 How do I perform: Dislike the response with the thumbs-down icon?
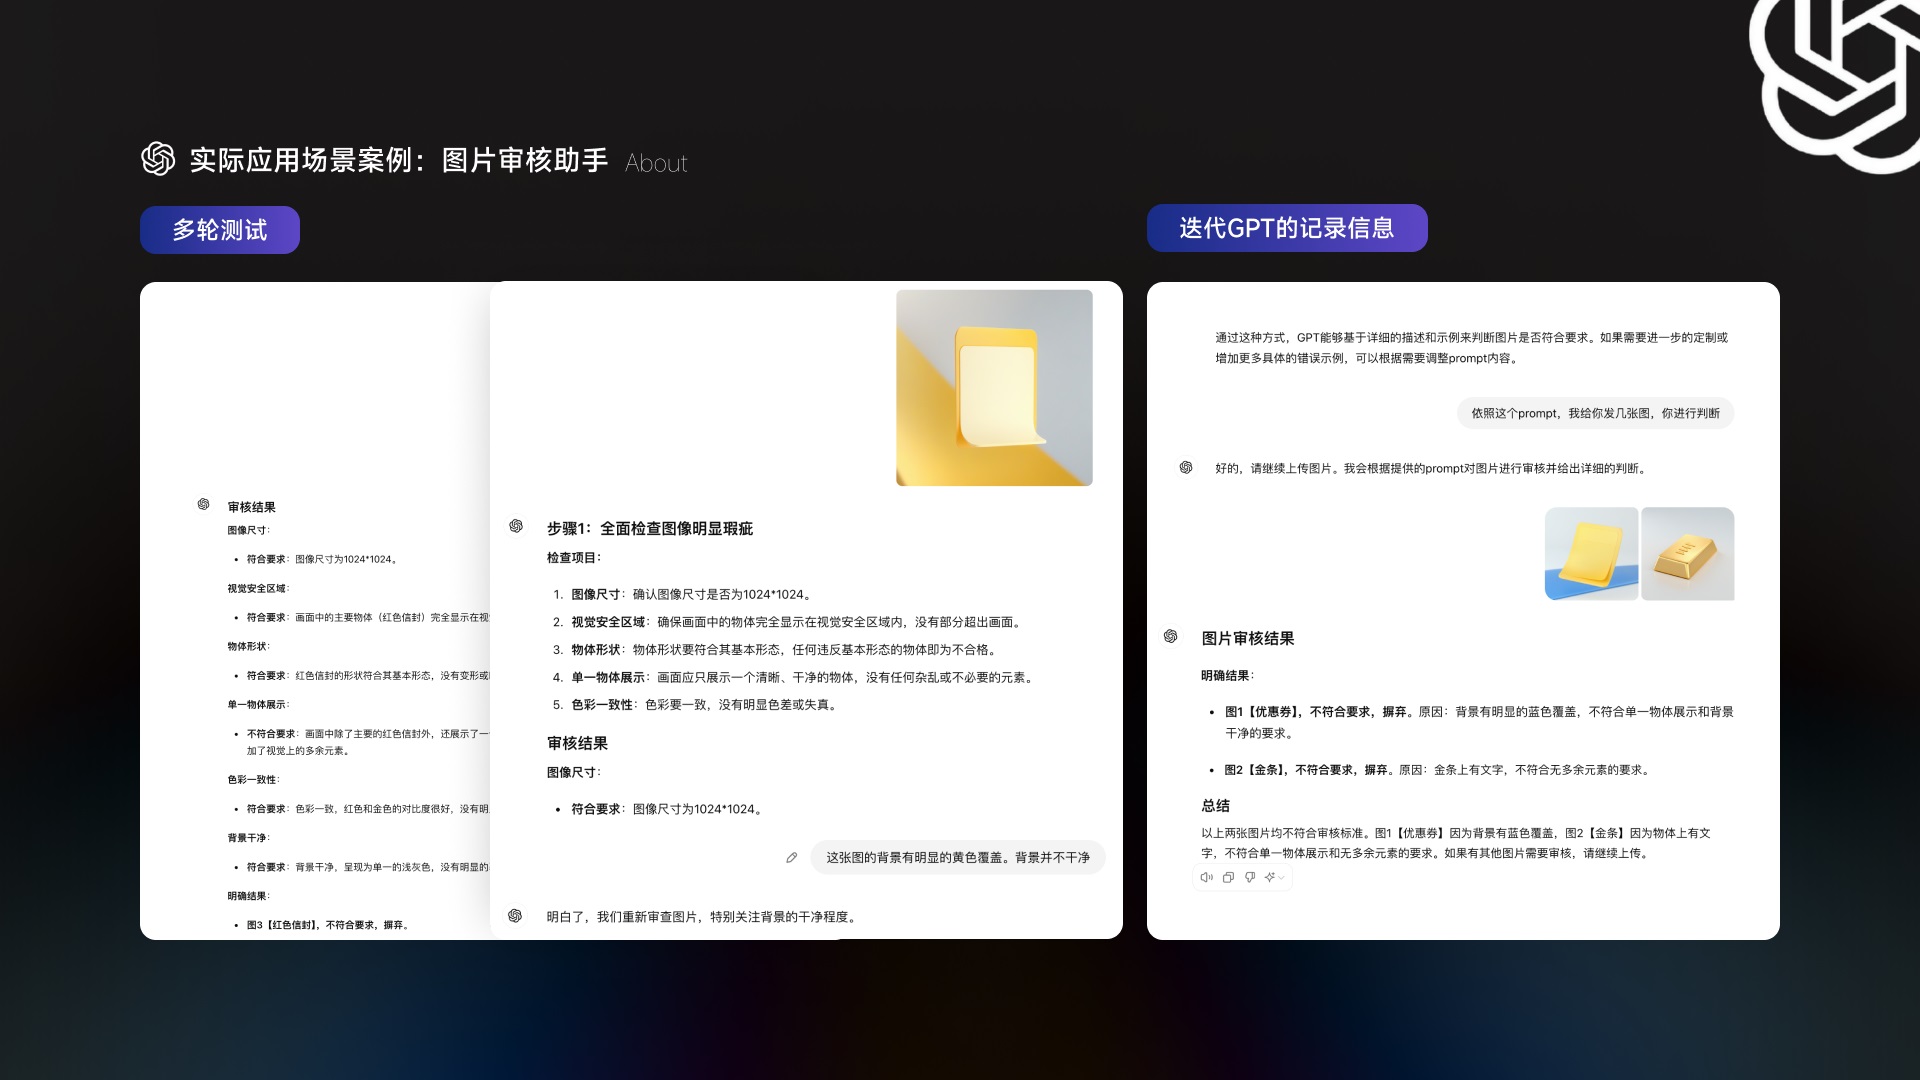point(1248,877)
